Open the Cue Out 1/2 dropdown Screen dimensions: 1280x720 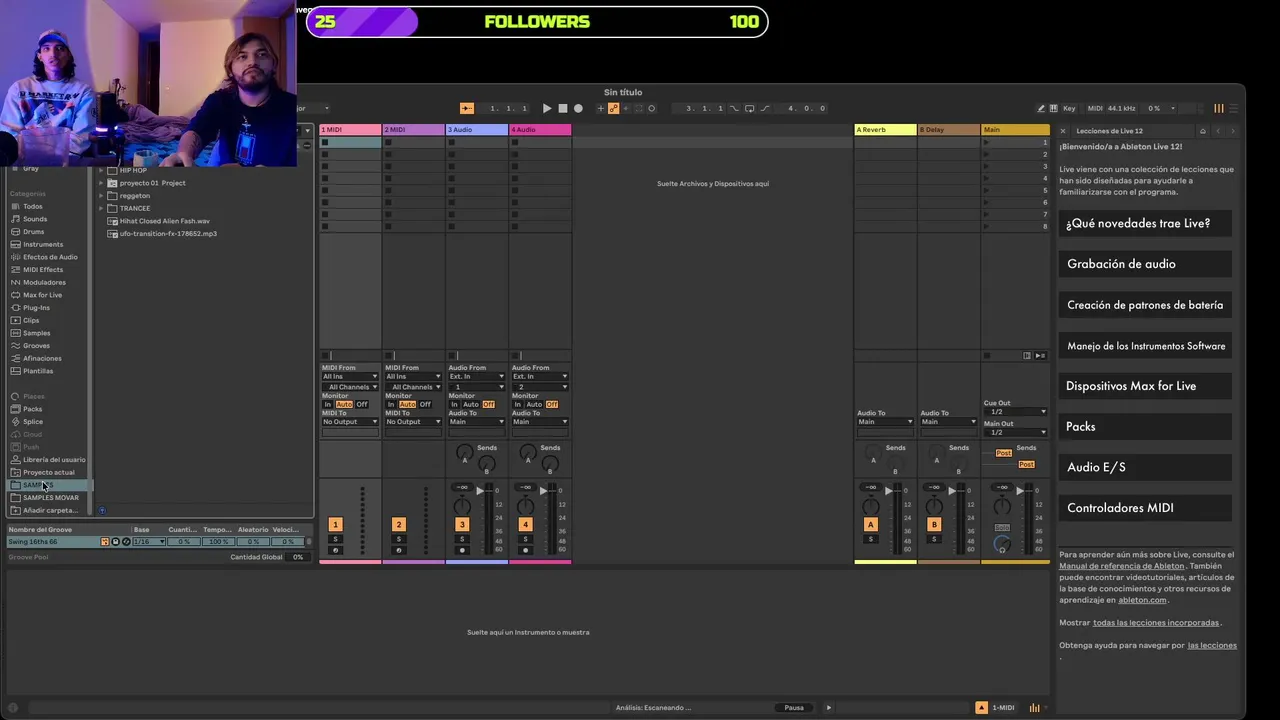click(1015, 411)
